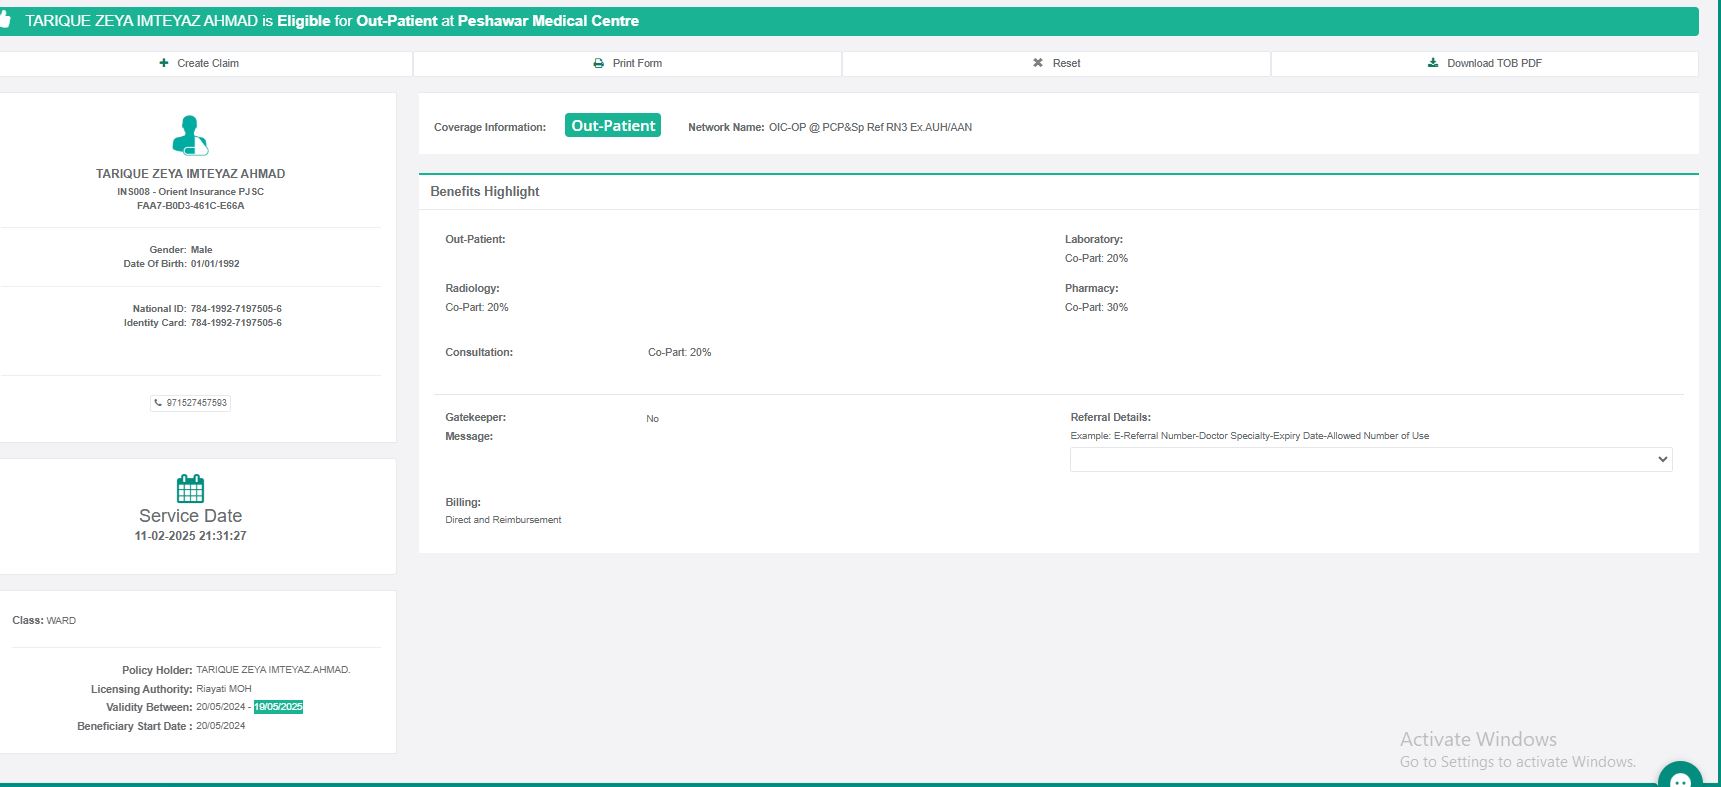This screenshot has width=1721, height=787.
Task: Click the phone number 971527457593
Action: click(x=196, y=403)
